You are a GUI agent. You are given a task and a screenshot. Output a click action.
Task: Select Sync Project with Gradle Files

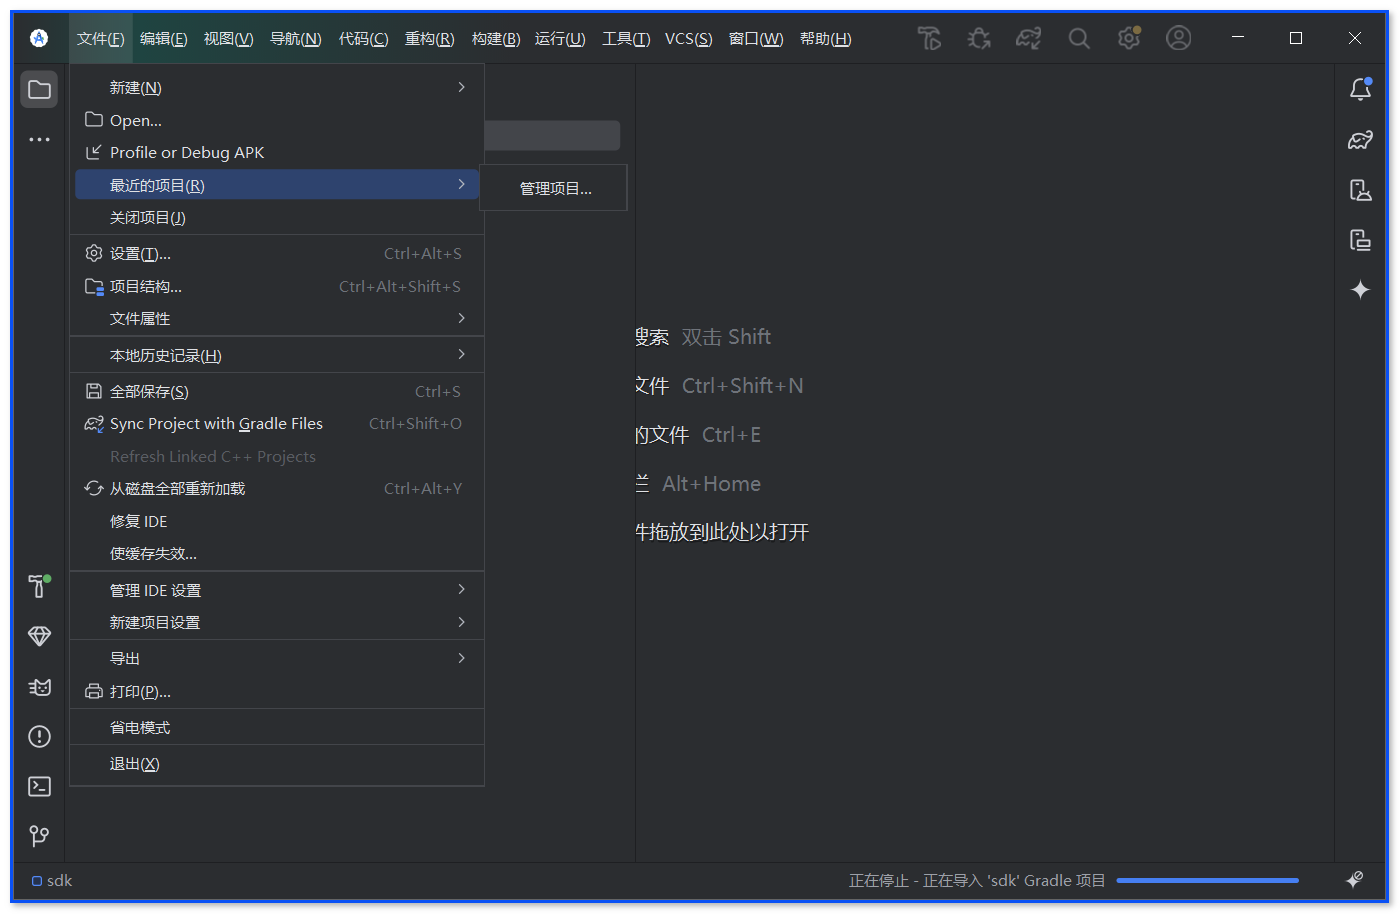277,424
